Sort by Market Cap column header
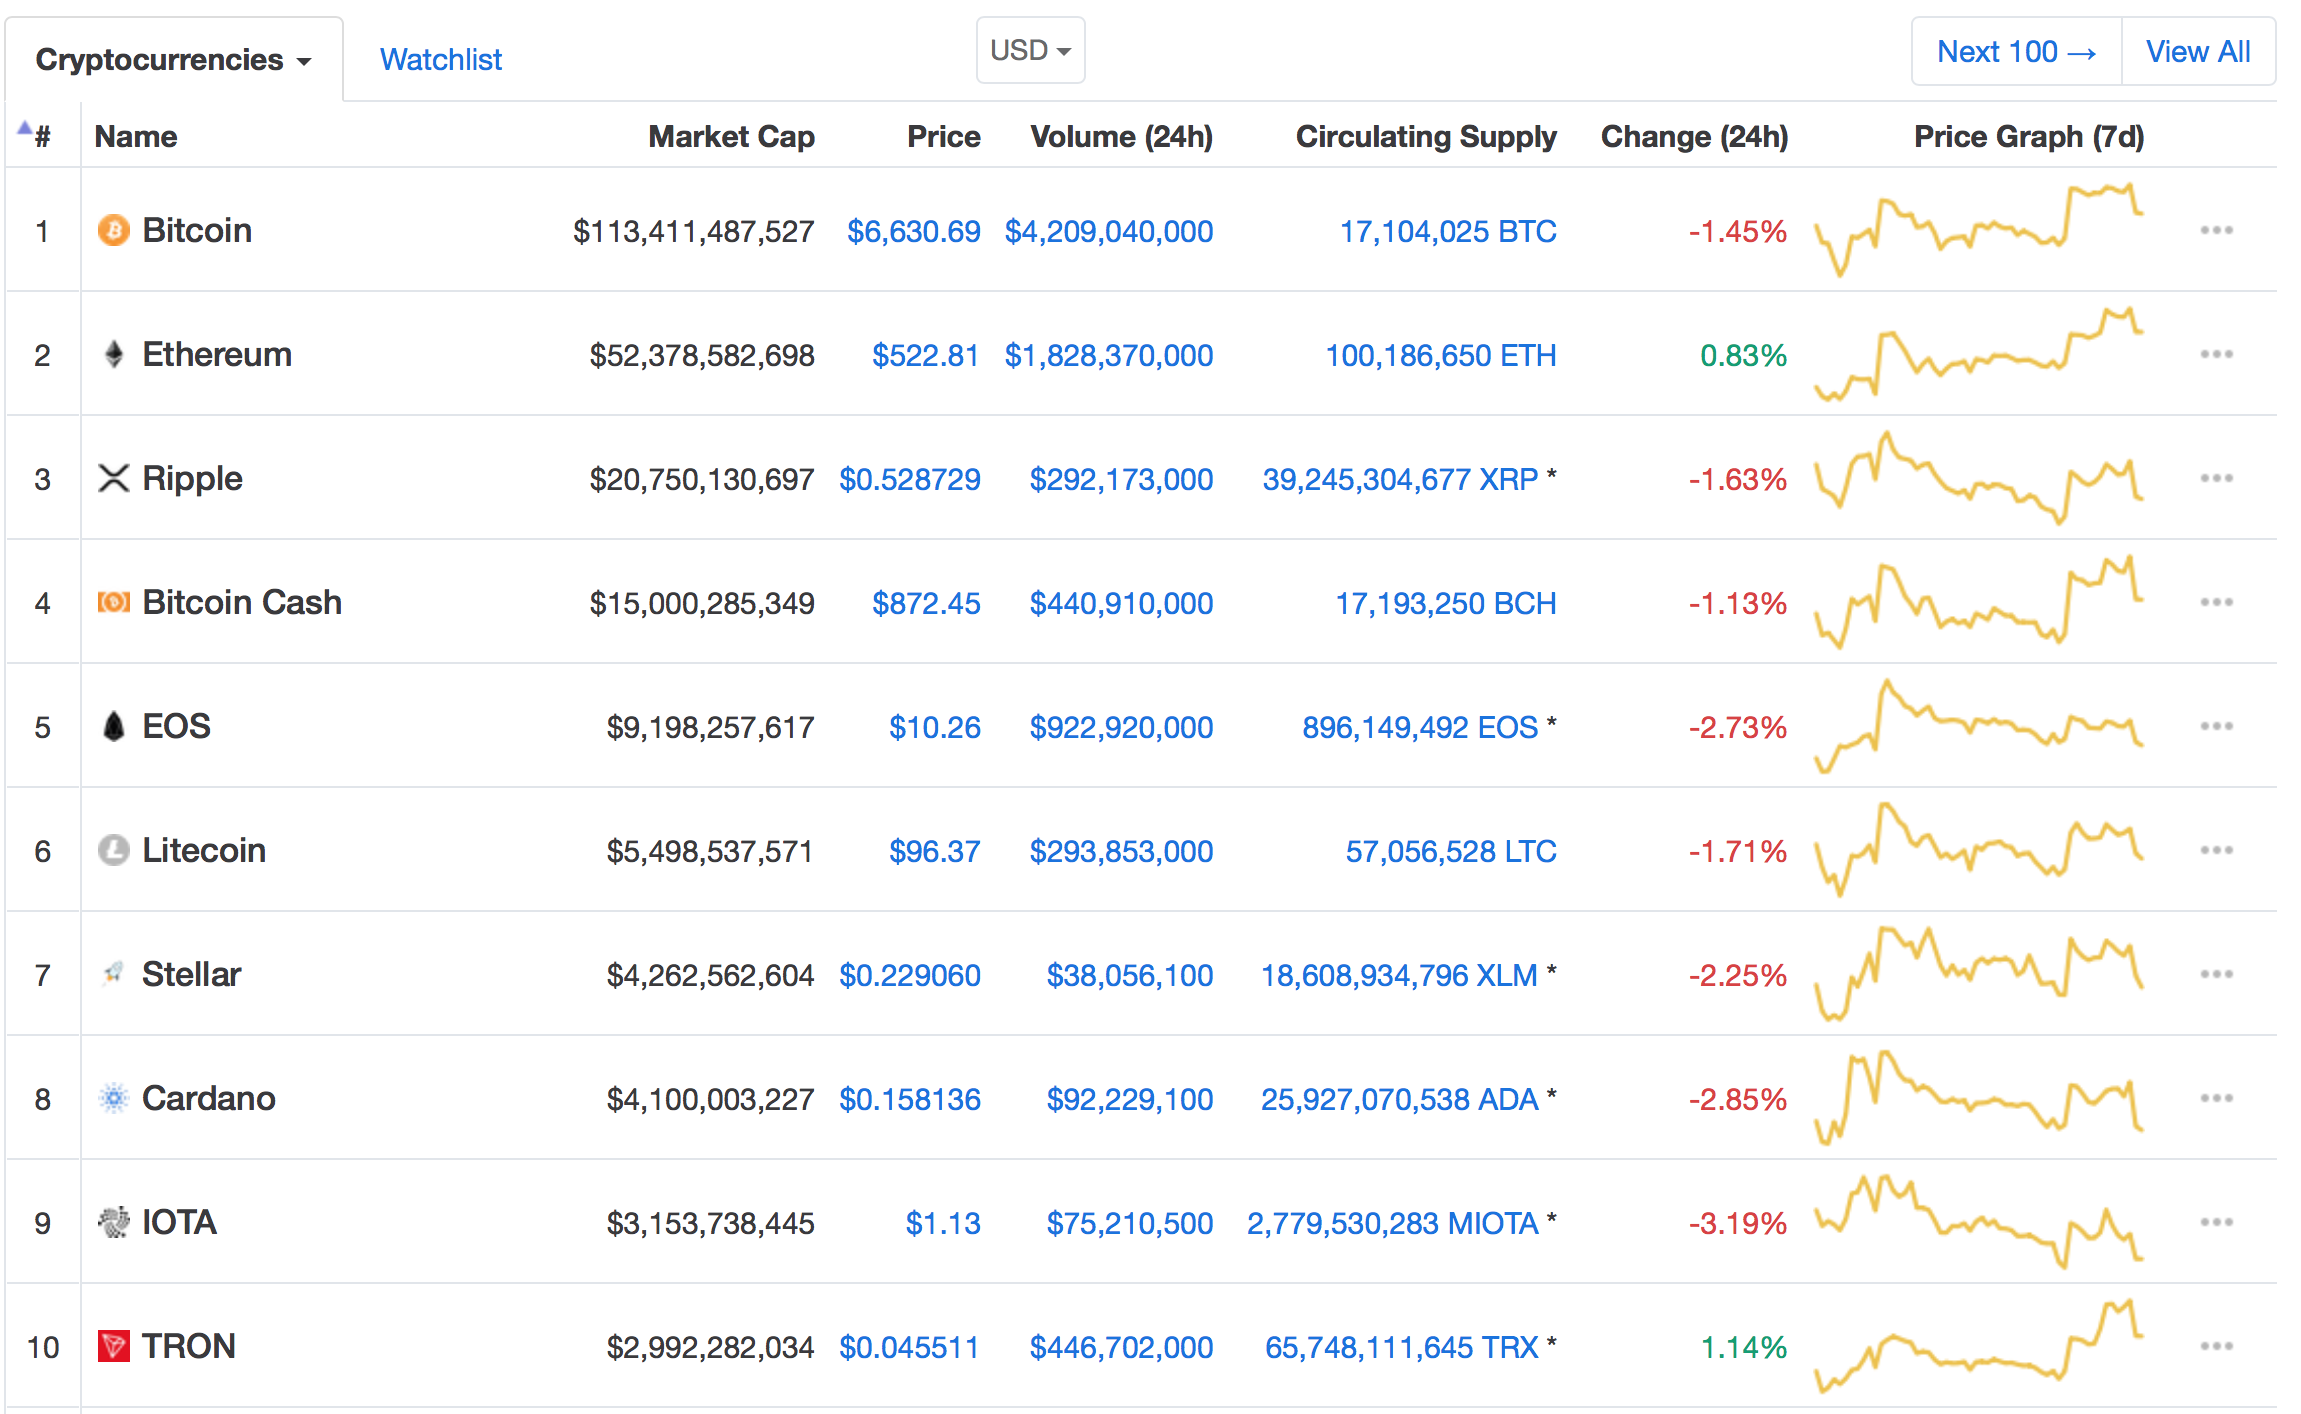Image resolution: width=2301 pixels, height=1414 pixels. (x=731, y=136)
